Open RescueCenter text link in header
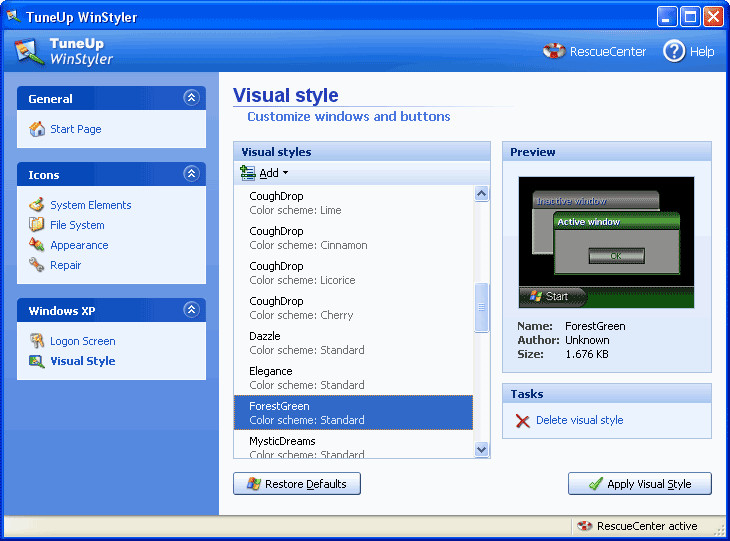Image resolution: width=730 pixels, height=541 pixels. coord(608,51)
